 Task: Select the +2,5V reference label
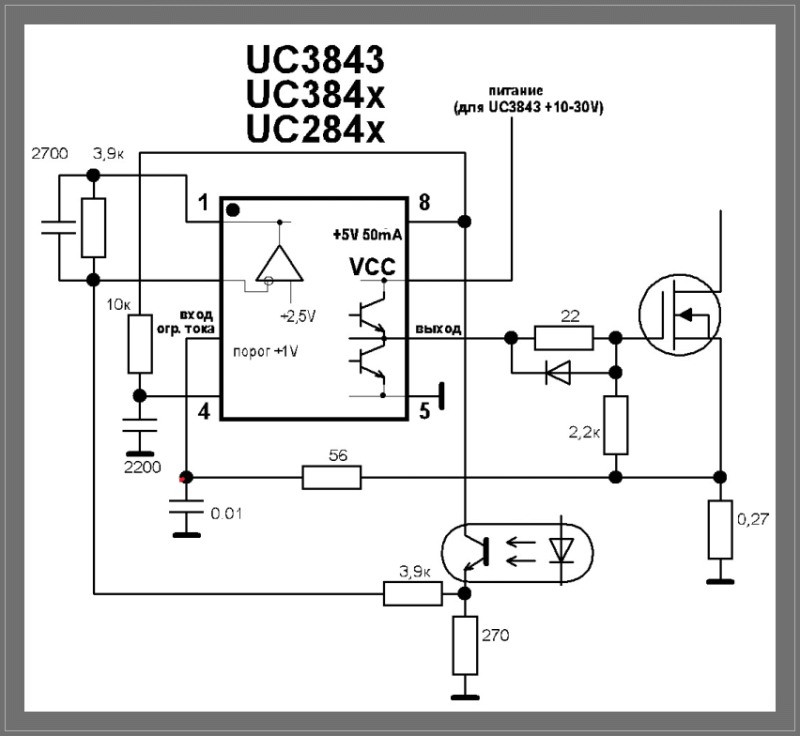298,316
